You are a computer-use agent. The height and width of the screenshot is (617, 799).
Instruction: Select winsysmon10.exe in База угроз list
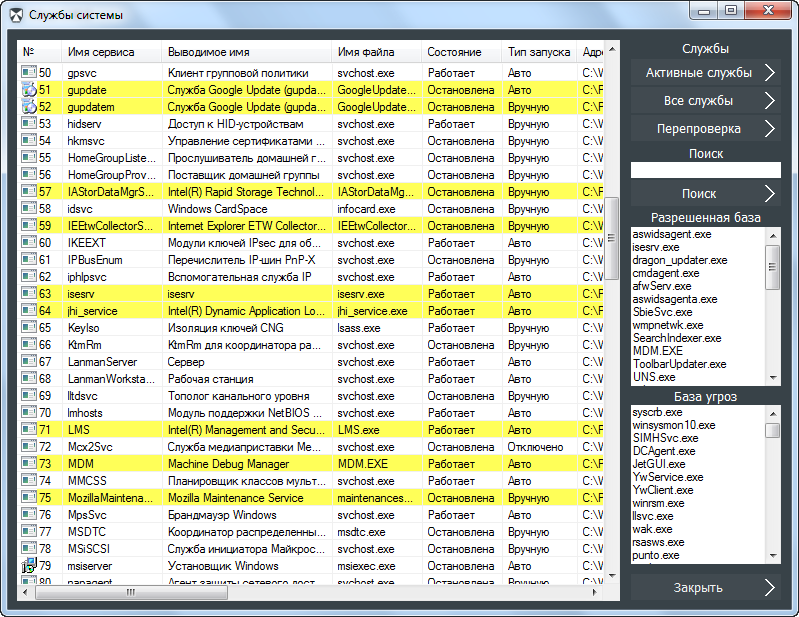[673, 425]
